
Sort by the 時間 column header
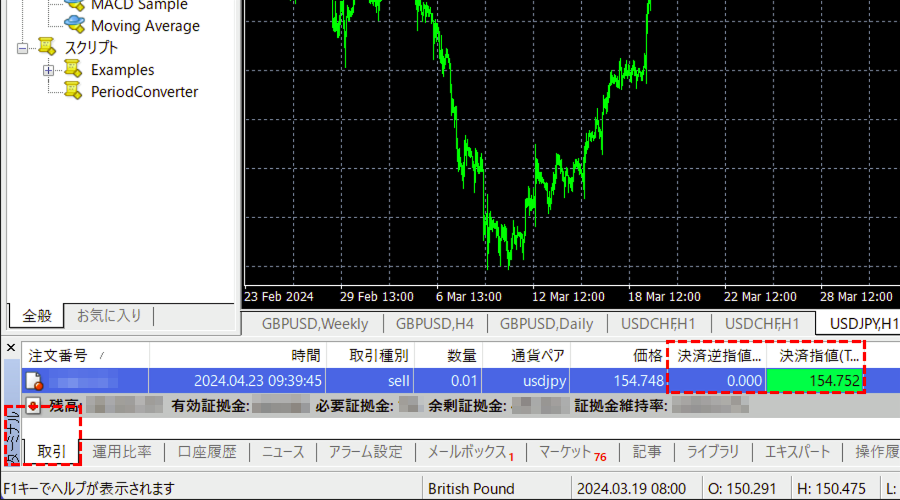pos(238,356)
